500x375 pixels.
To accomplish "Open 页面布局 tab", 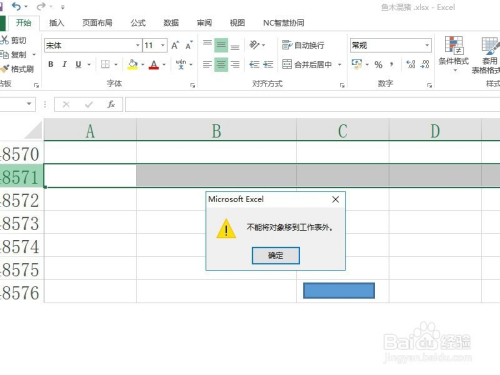I will click(97, 23).
